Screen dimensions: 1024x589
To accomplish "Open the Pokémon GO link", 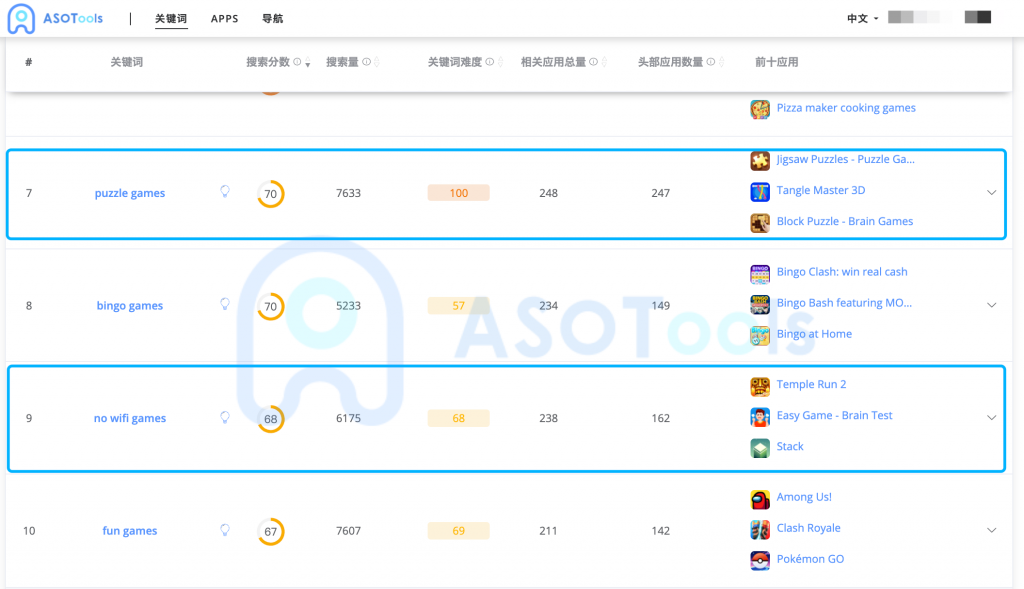I will tap(810, 559).
